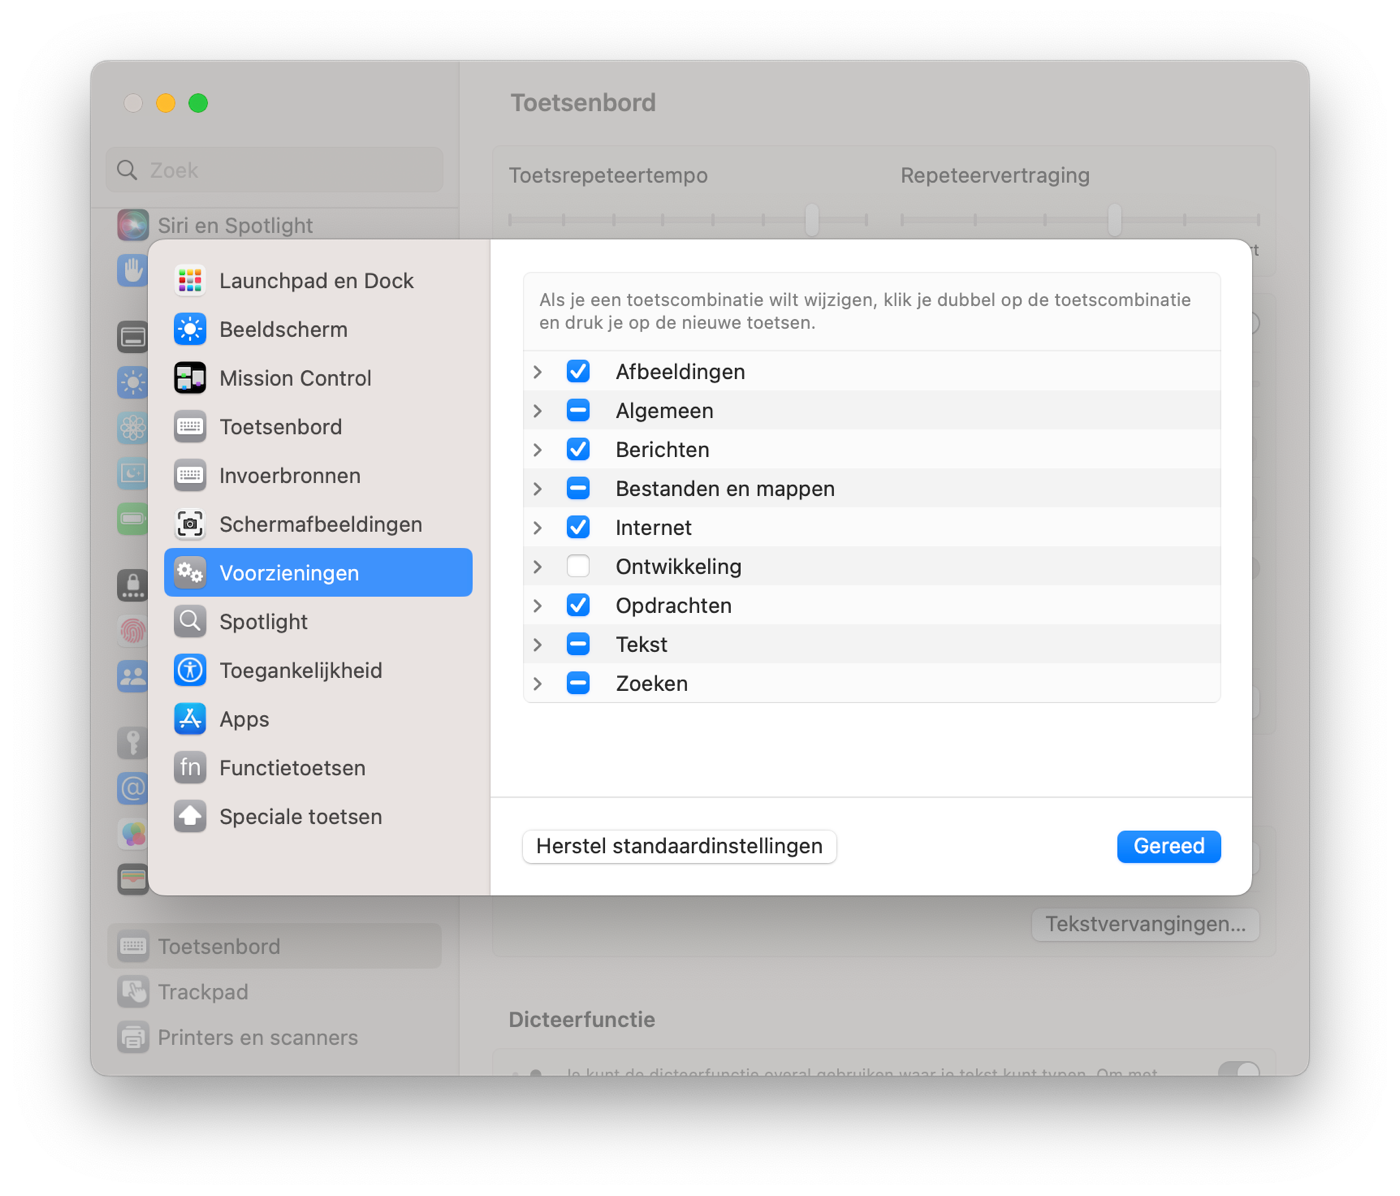The image size is (1400, 1196).
Task: Click the Mission Control icon
Action: point(190,378)
